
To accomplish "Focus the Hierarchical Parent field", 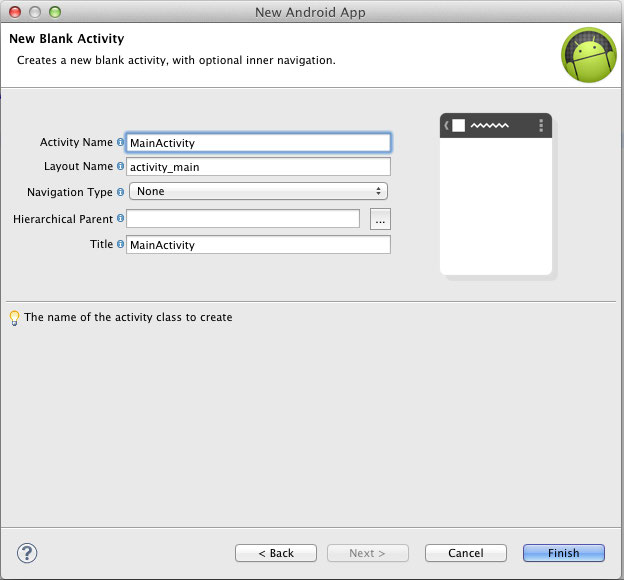I will tap(243, 219).
